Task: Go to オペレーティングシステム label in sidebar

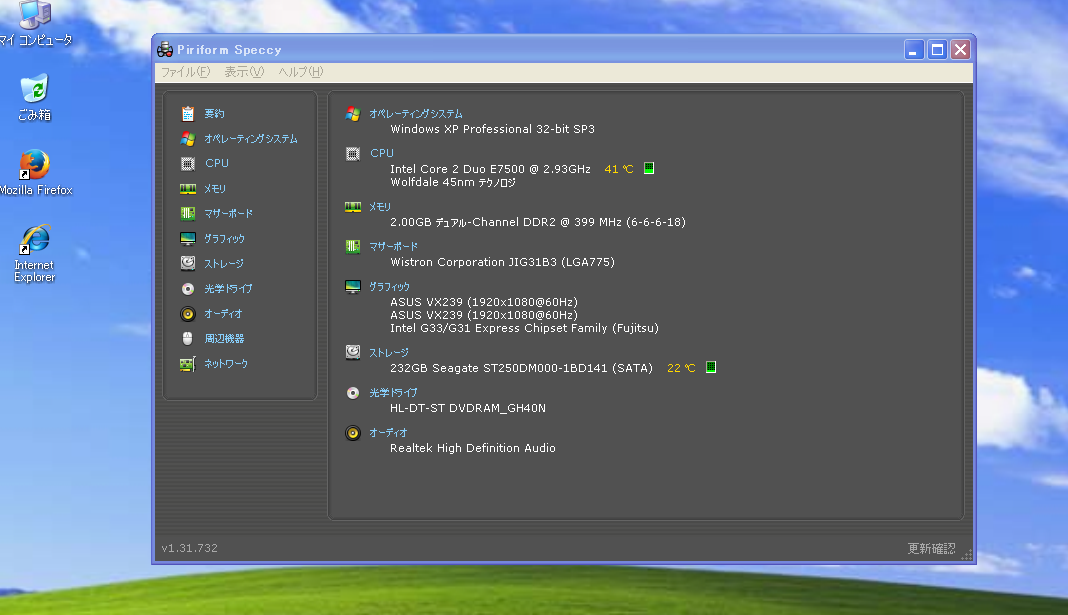Action: tap(251, 139)
